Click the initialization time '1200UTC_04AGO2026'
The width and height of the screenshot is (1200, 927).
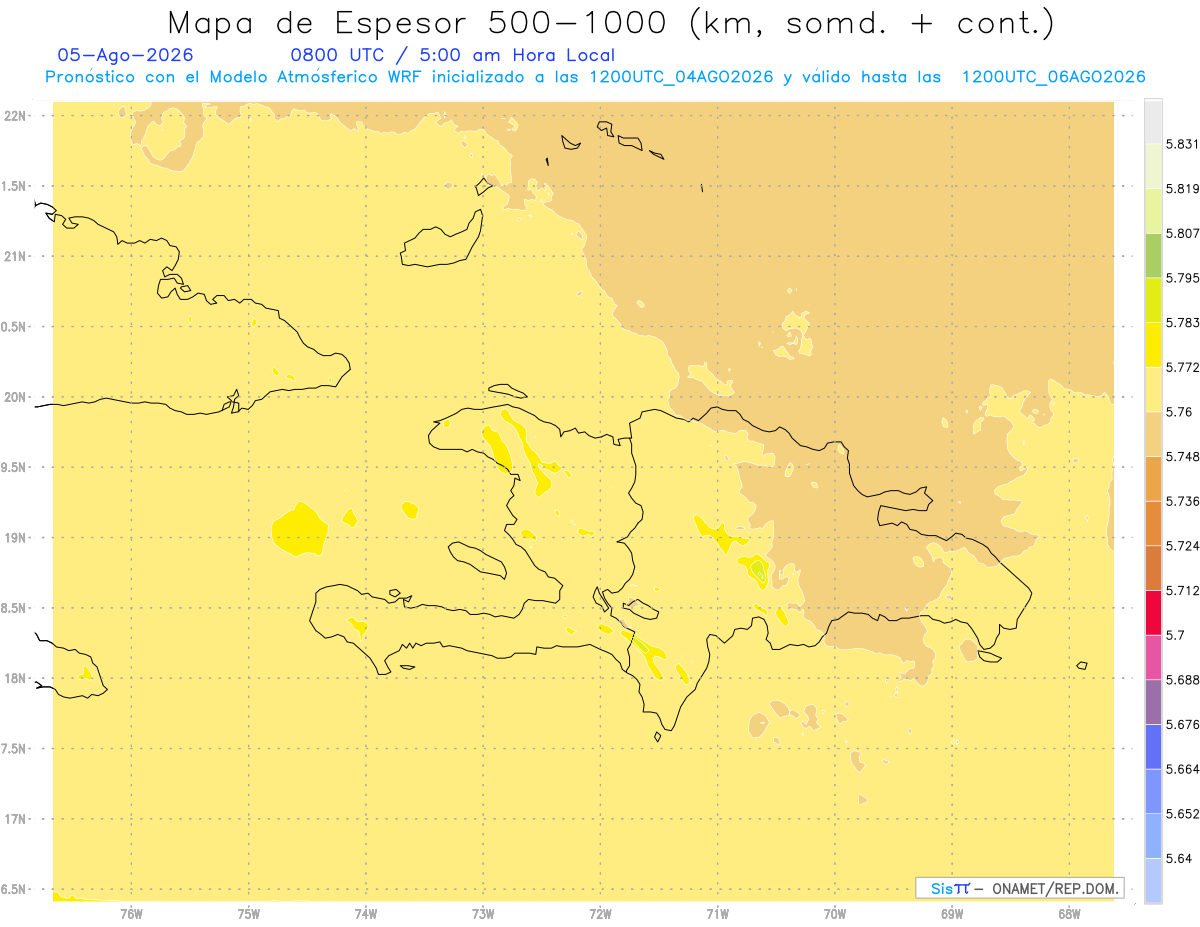(681, 78)
